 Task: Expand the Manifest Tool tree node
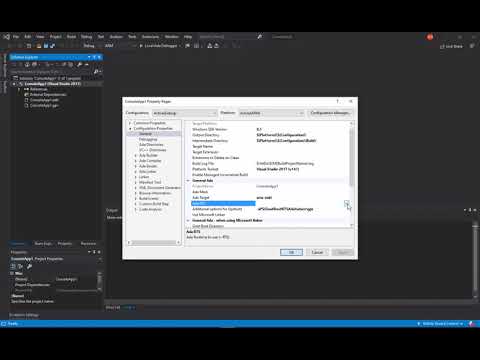pos(136,182)
